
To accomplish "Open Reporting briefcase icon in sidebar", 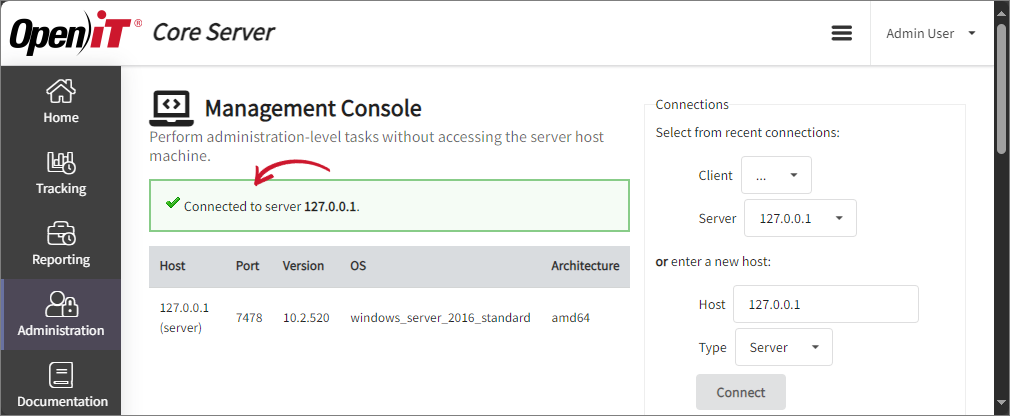I will coord(61,234).
